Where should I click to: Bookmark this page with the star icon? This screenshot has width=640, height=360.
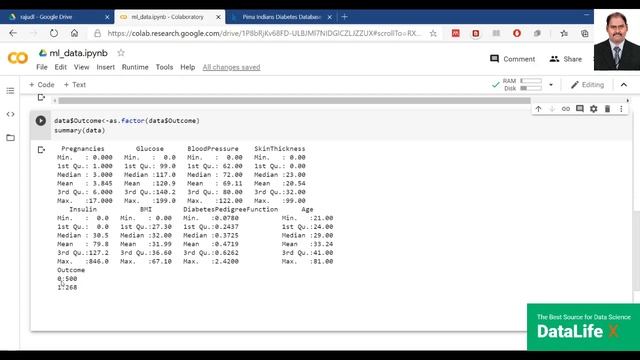(x=433, y=33)
